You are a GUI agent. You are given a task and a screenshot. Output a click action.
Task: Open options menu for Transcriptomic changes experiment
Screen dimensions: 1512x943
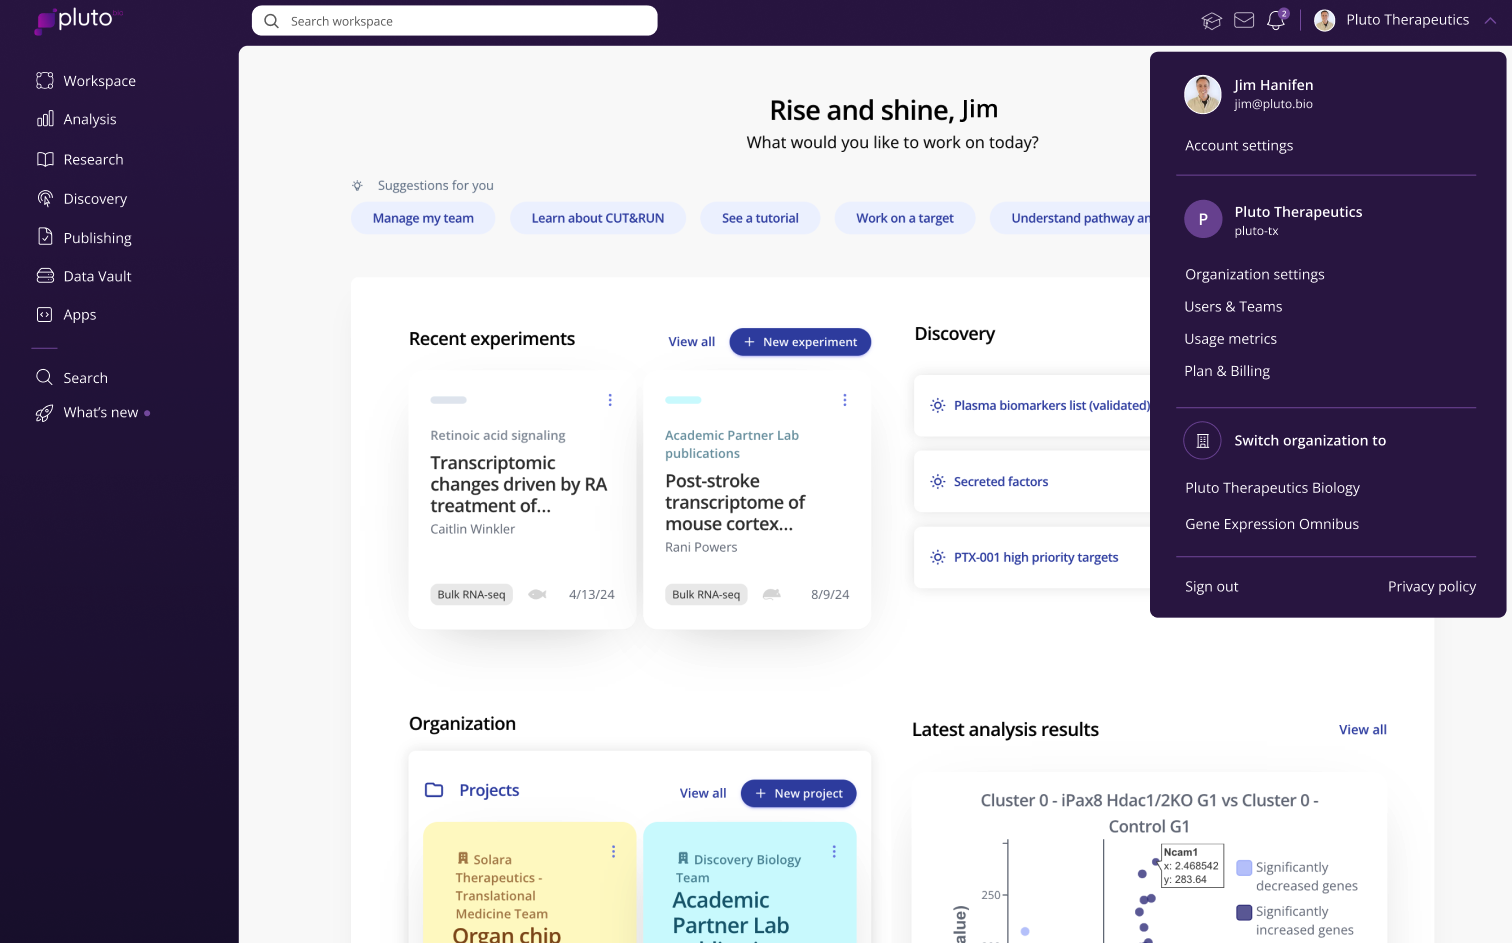pos(610,400)
